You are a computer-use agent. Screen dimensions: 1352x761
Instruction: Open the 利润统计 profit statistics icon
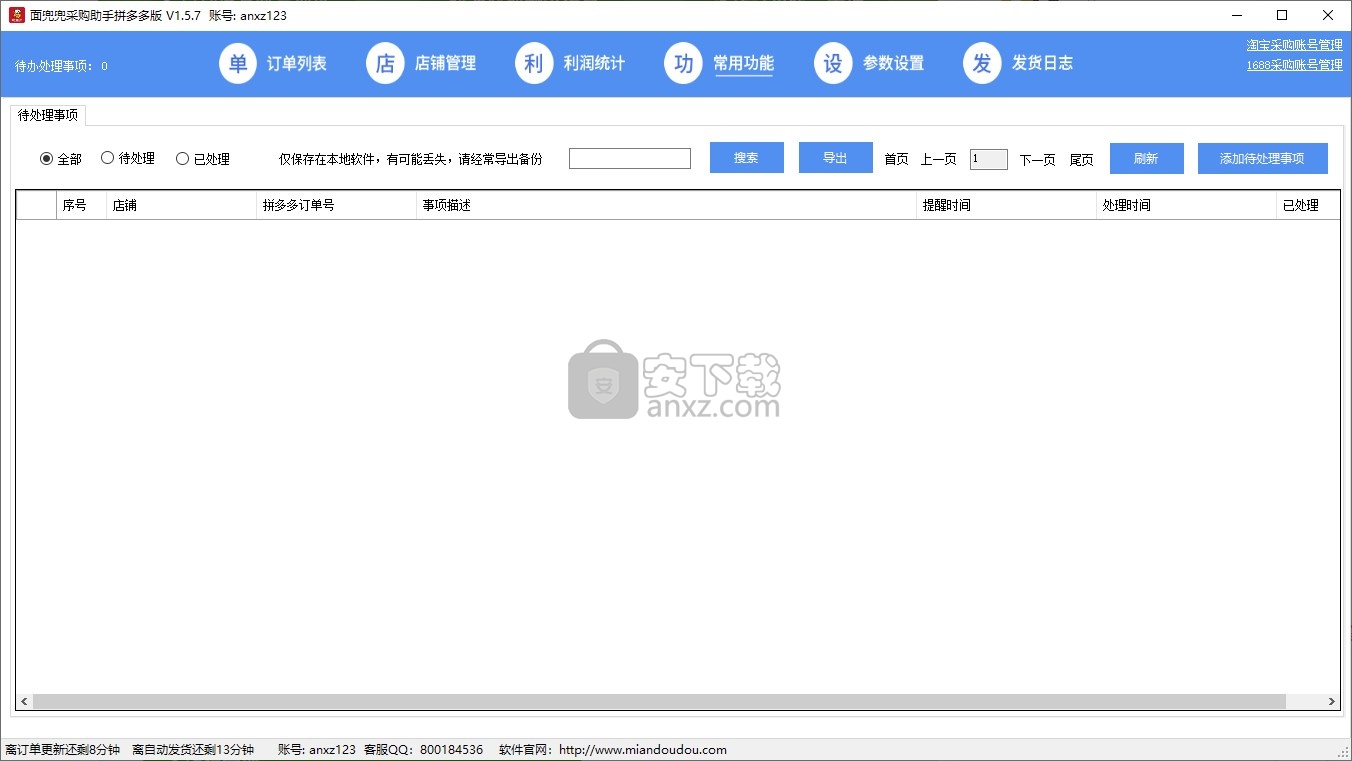[x=534, y=64]
